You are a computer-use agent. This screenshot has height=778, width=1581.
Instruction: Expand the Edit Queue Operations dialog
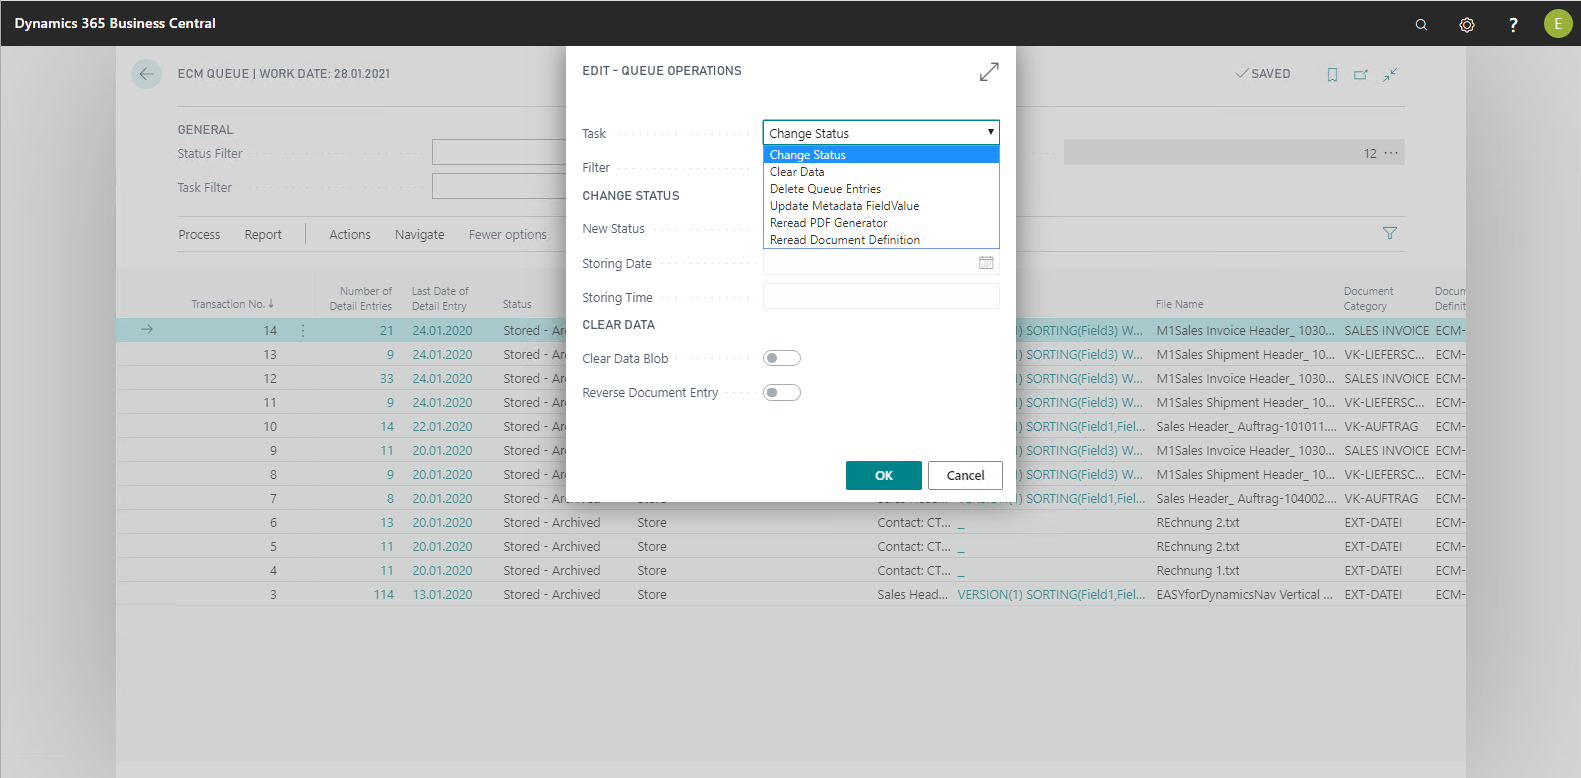[989, 72]
